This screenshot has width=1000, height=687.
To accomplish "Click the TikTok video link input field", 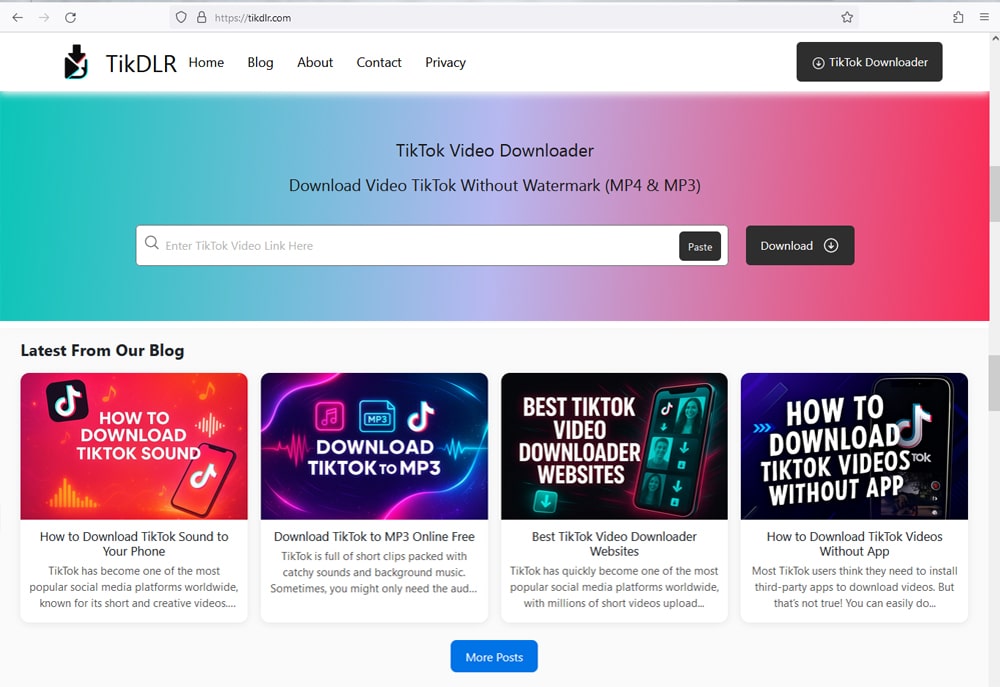I will click(400, 243).
